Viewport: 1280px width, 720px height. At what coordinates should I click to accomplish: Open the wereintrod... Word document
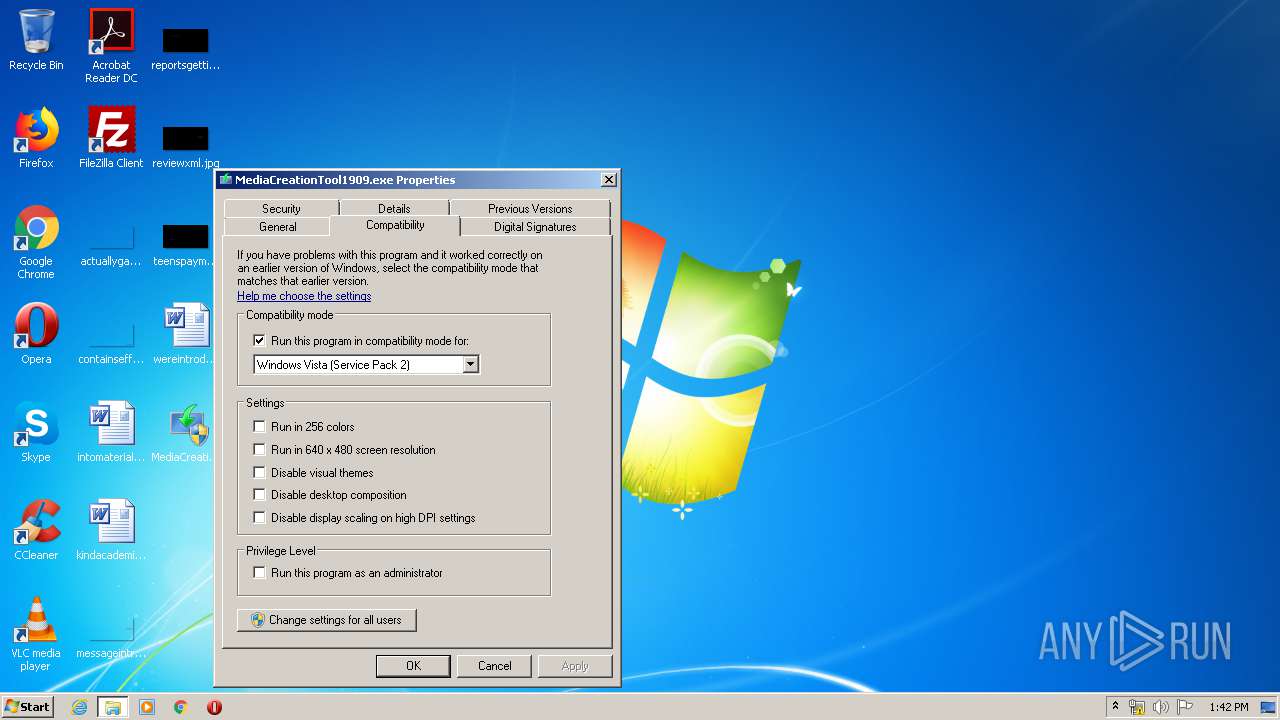pos(185,334)
